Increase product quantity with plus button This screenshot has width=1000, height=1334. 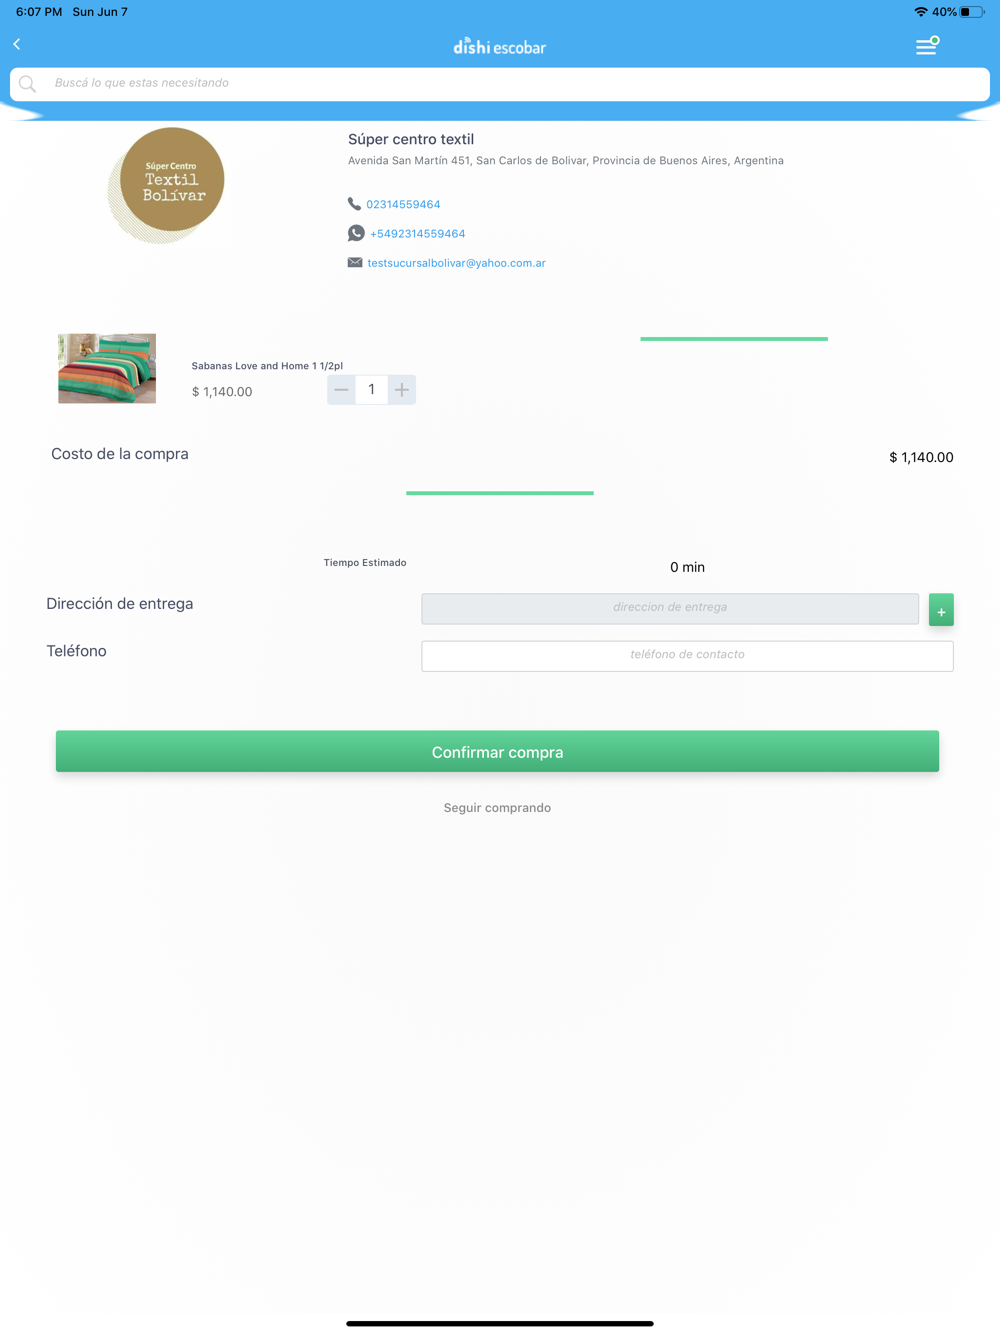[401, 390]
